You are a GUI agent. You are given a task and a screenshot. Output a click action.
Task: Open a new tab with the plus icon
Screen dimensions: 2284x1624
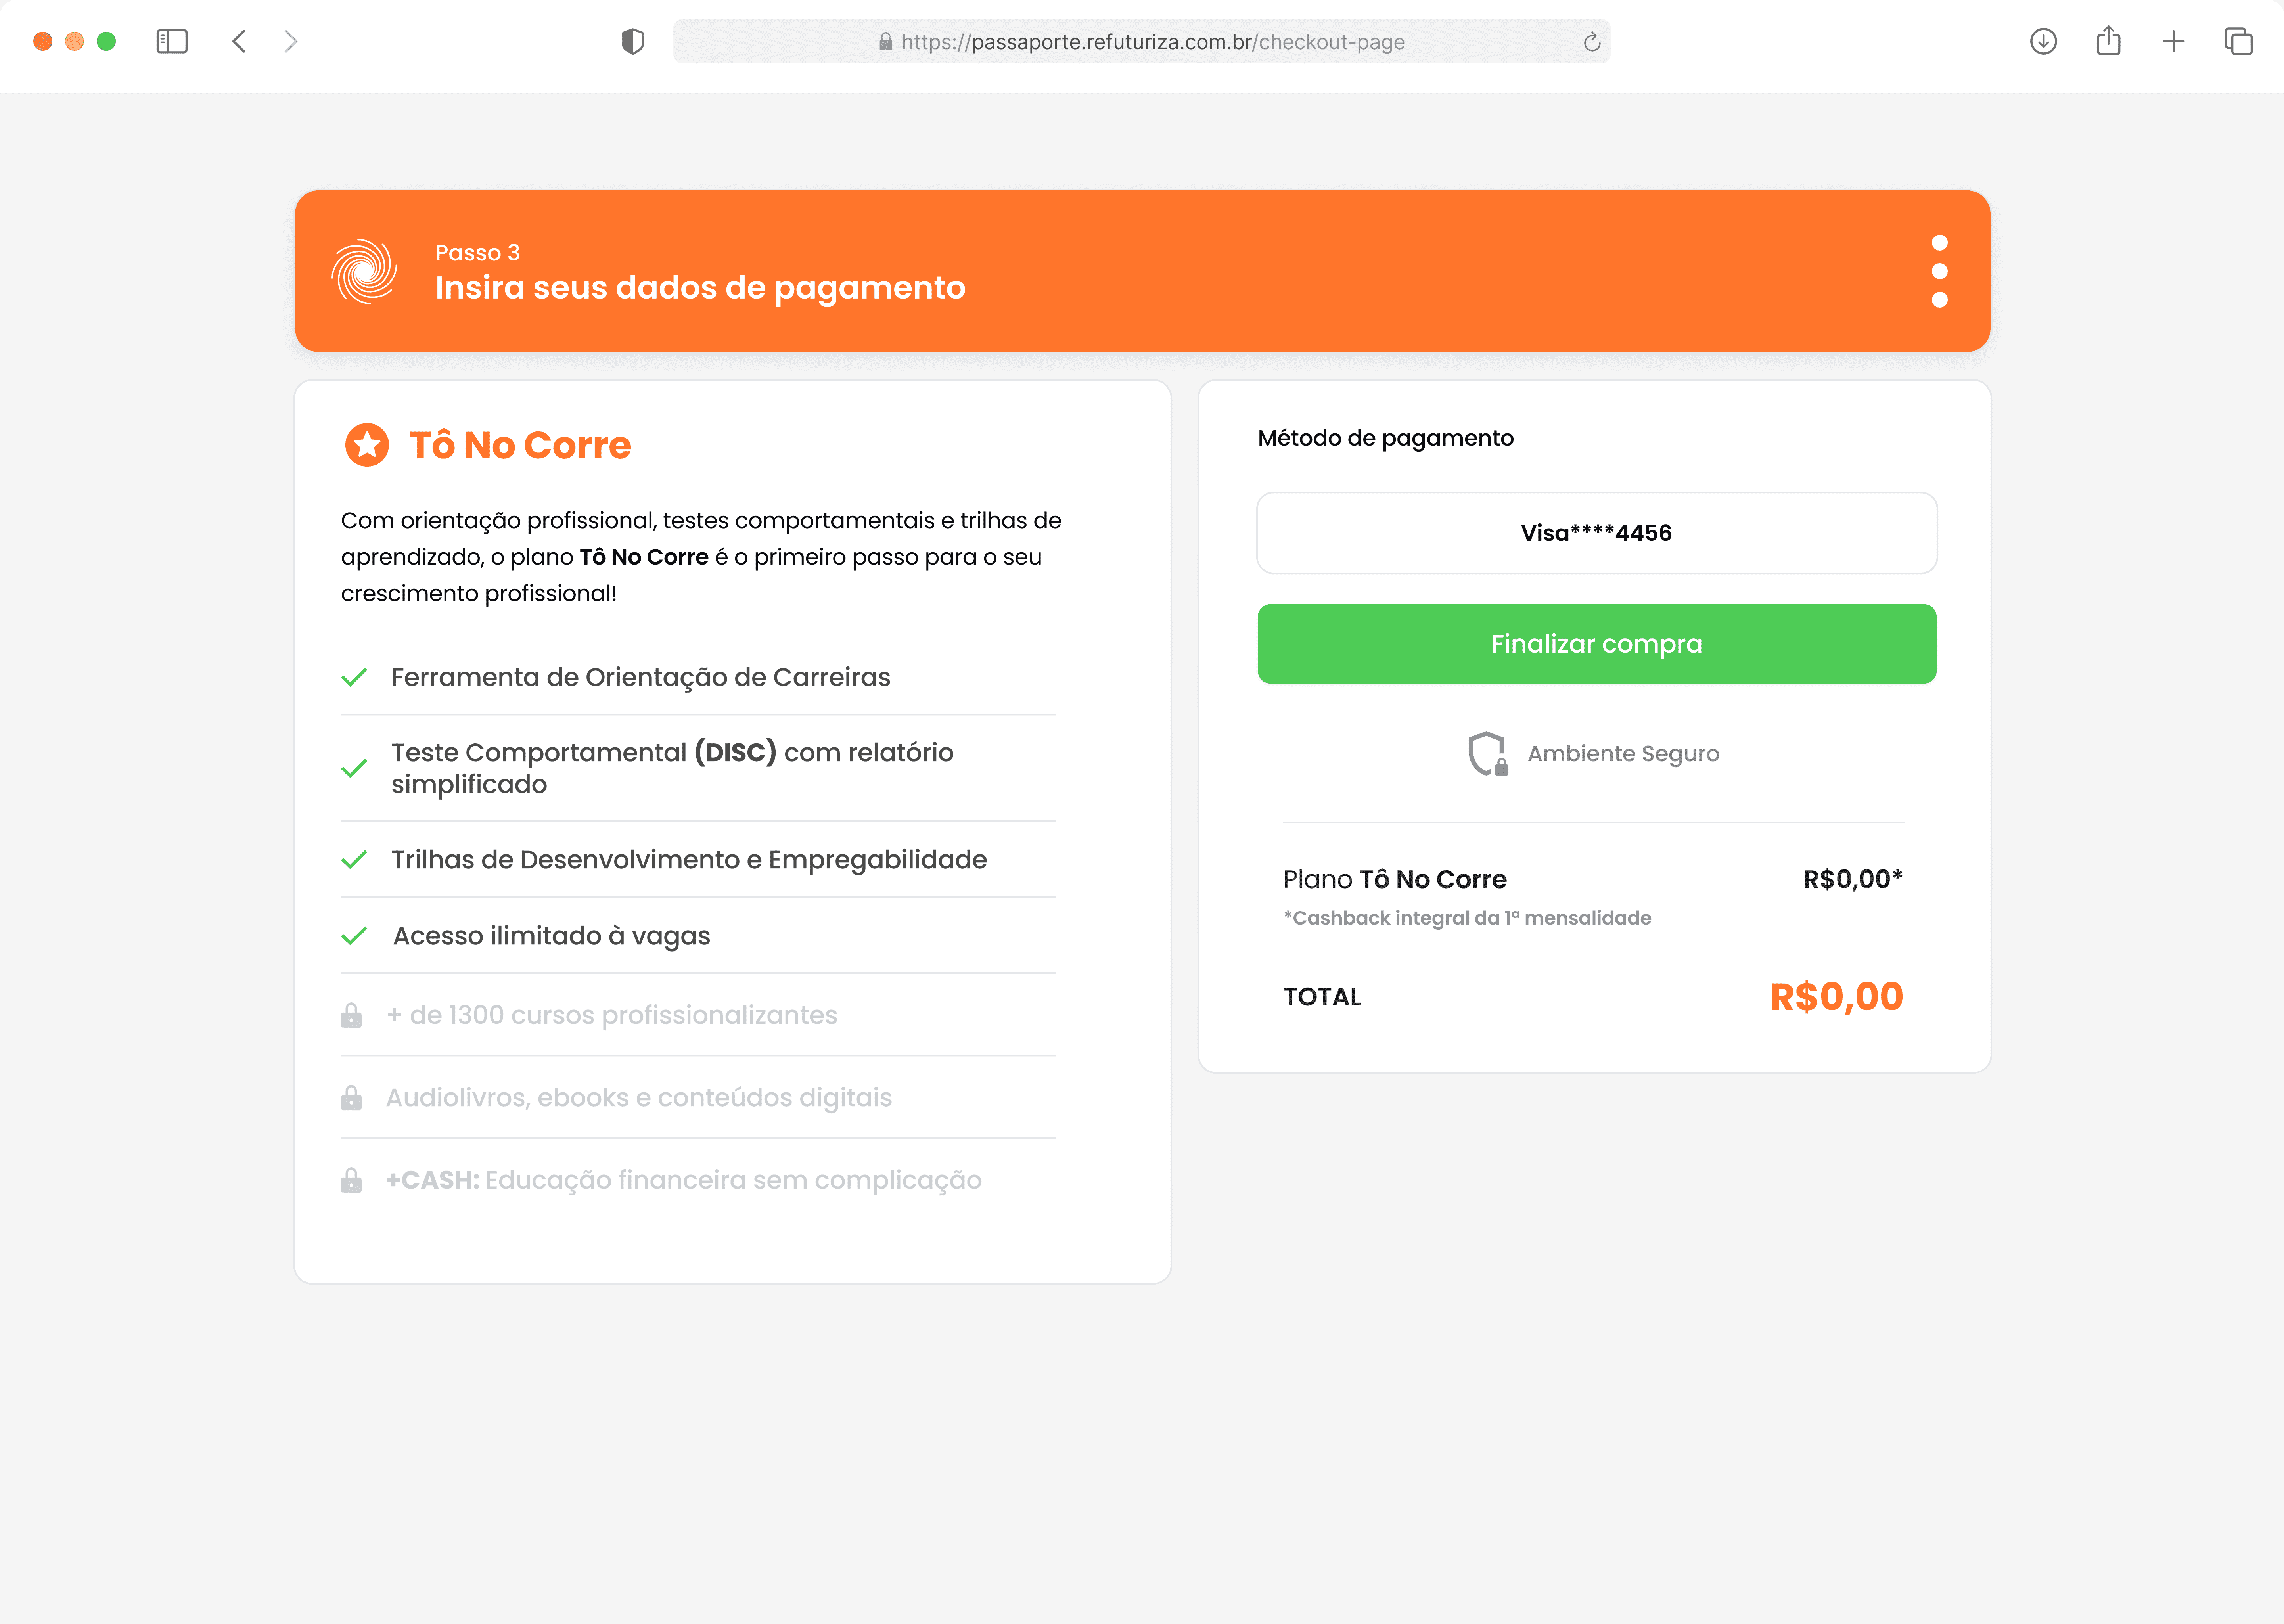click(x=2173, y=41)
